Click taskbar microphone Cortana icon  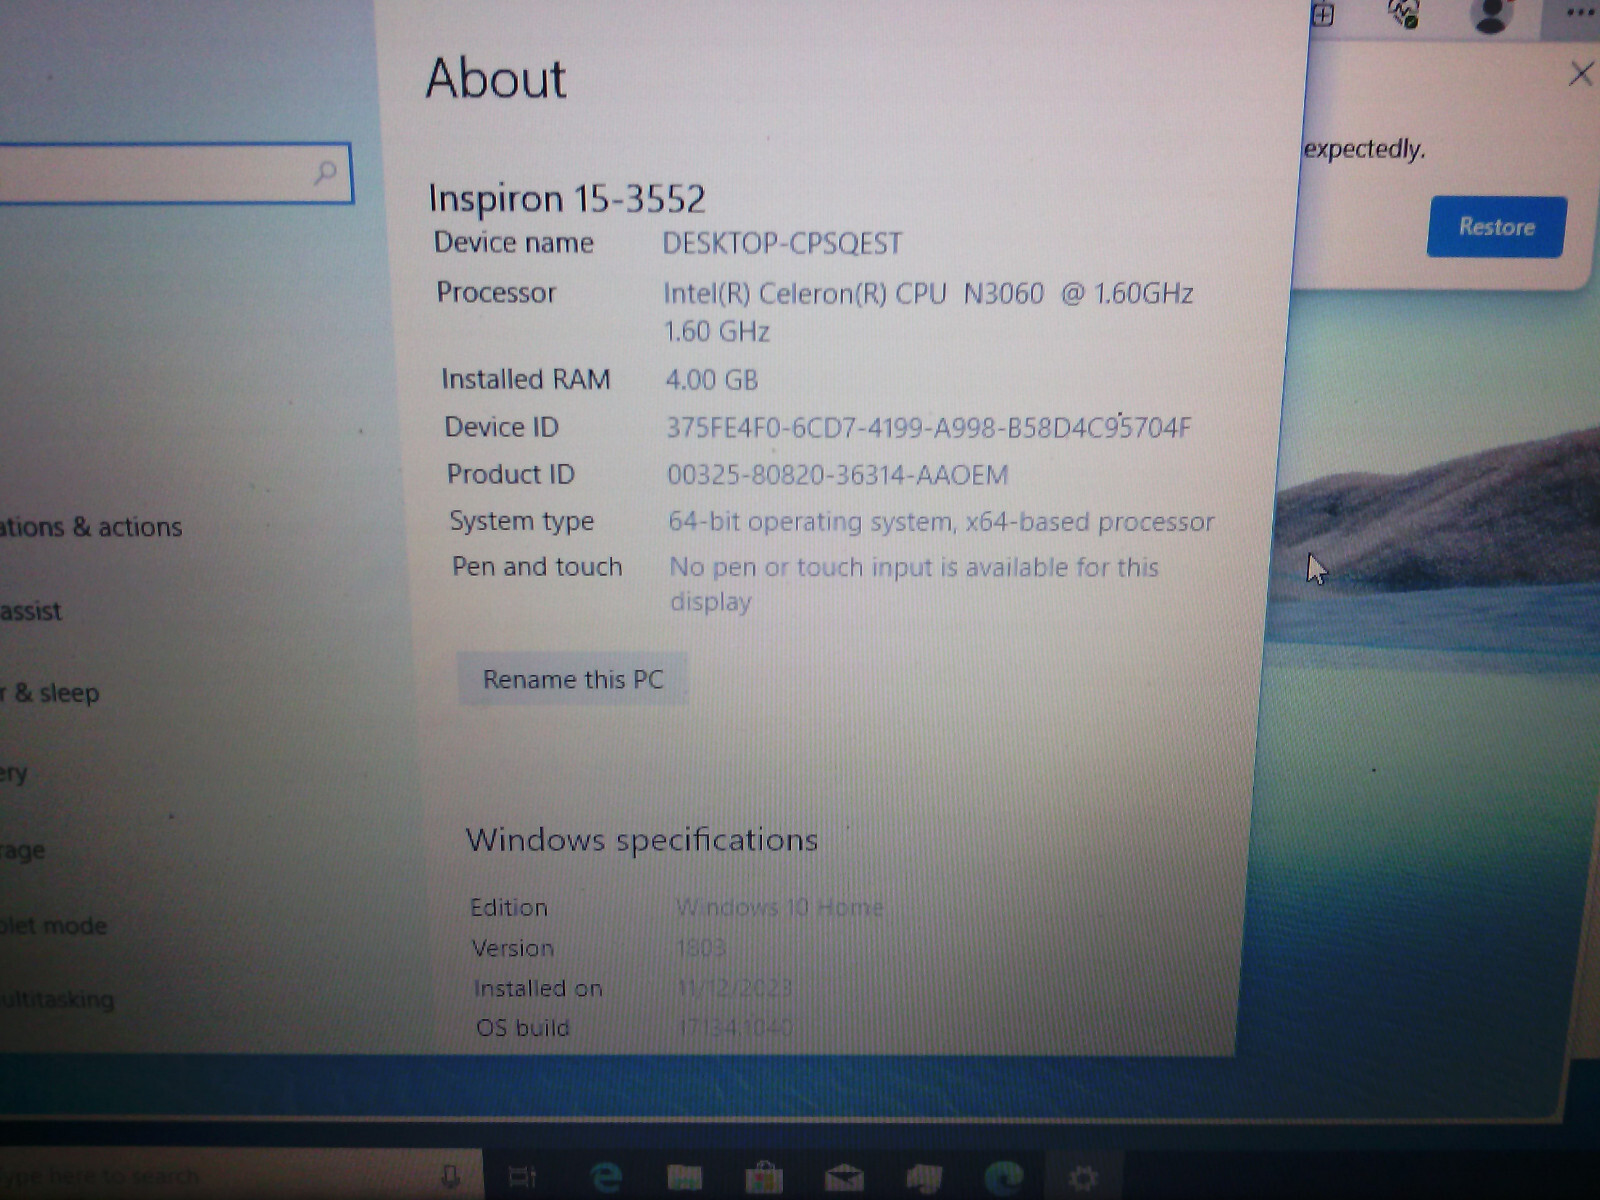click(450, 1177)
